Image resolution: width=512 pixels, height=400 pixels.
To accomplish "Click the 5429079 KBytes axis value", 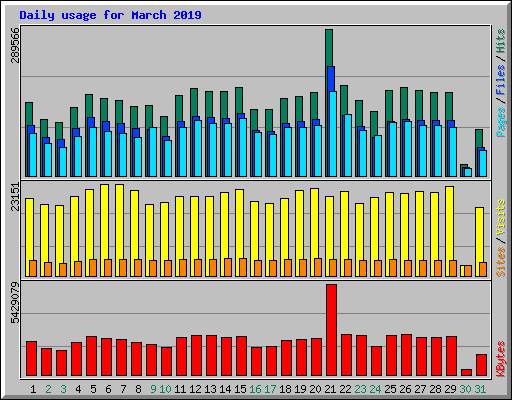I will point(15,302).
